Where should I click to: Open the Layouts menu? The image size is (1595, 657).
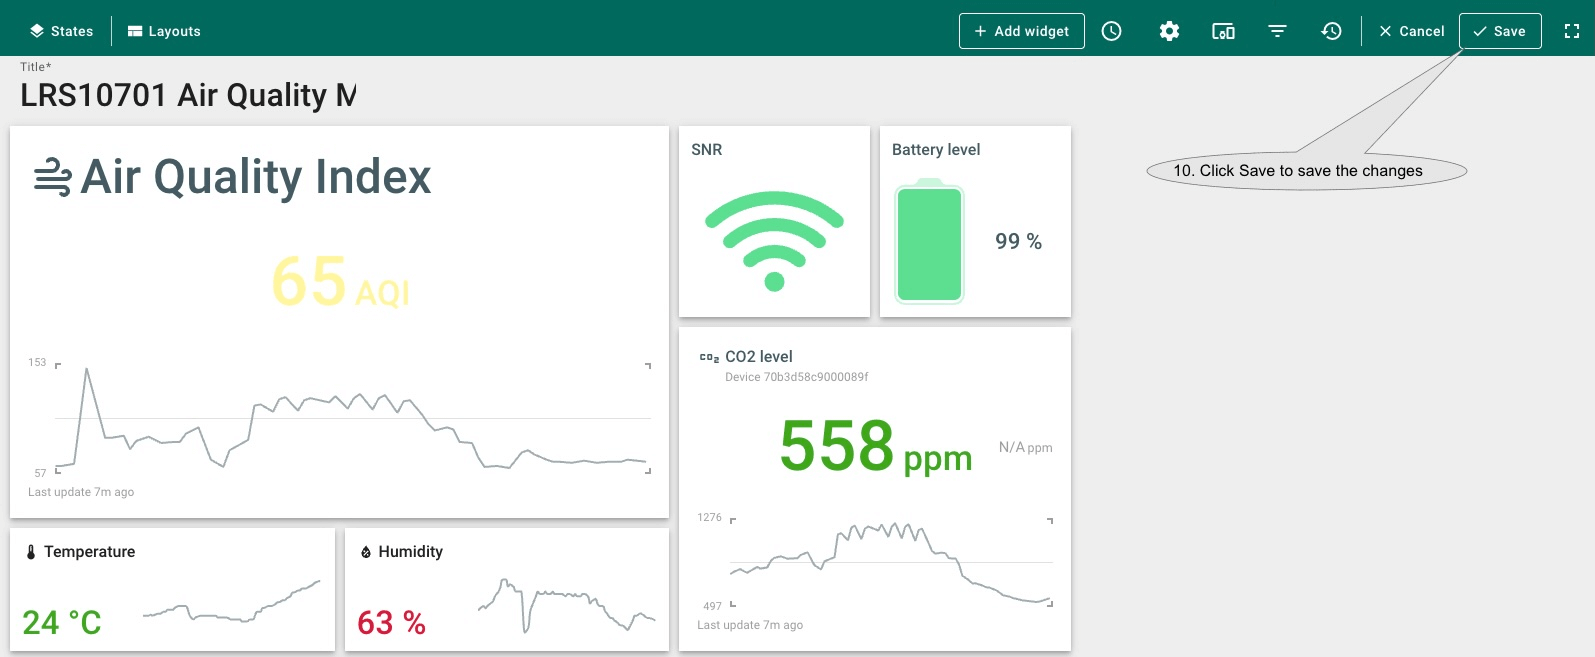(x=164, y=31)
